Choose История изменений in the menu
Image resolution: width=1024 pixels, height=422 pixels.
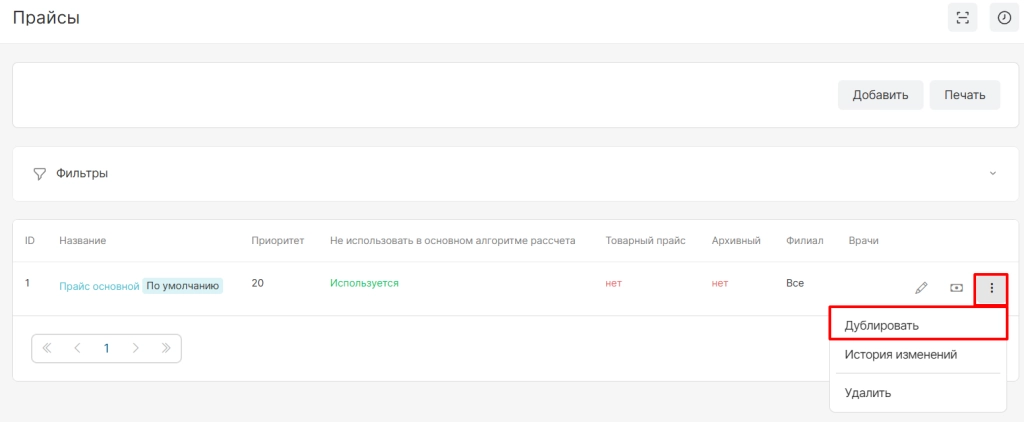click(900, 354)
